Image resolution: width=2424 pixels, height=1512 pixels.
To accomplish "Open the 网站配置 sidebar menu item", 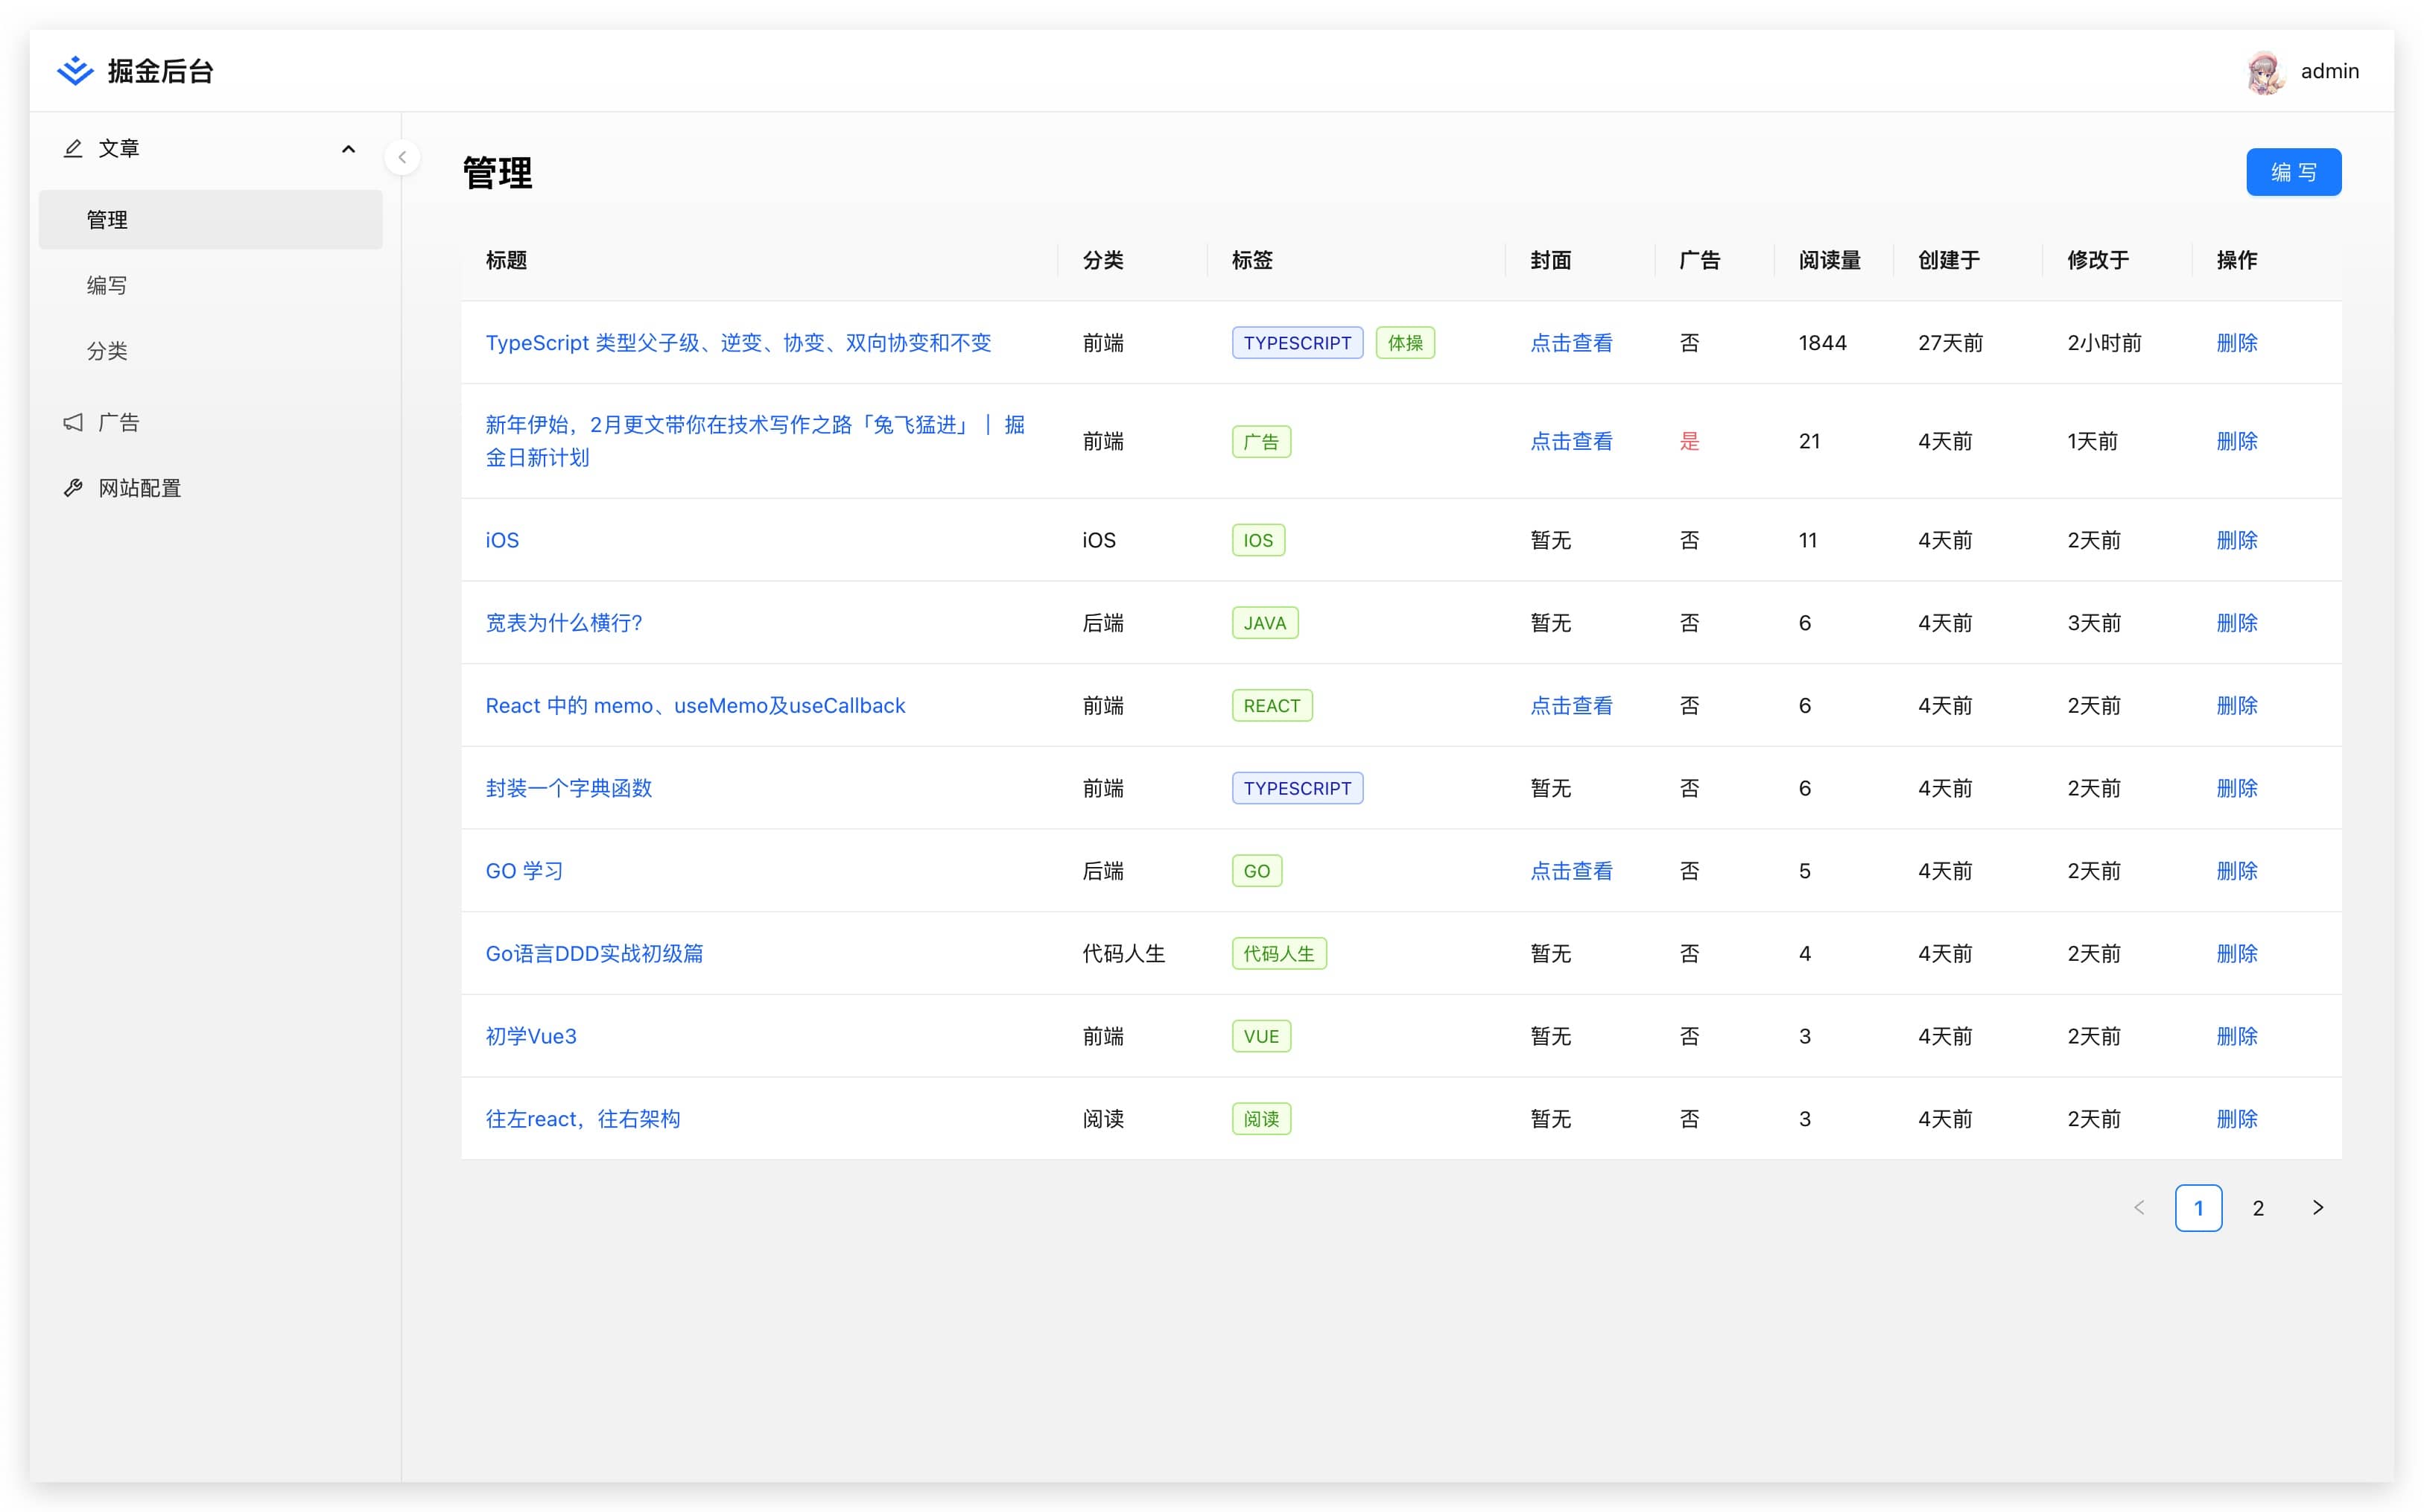I will pyautogui.click(x=210, y=488).
